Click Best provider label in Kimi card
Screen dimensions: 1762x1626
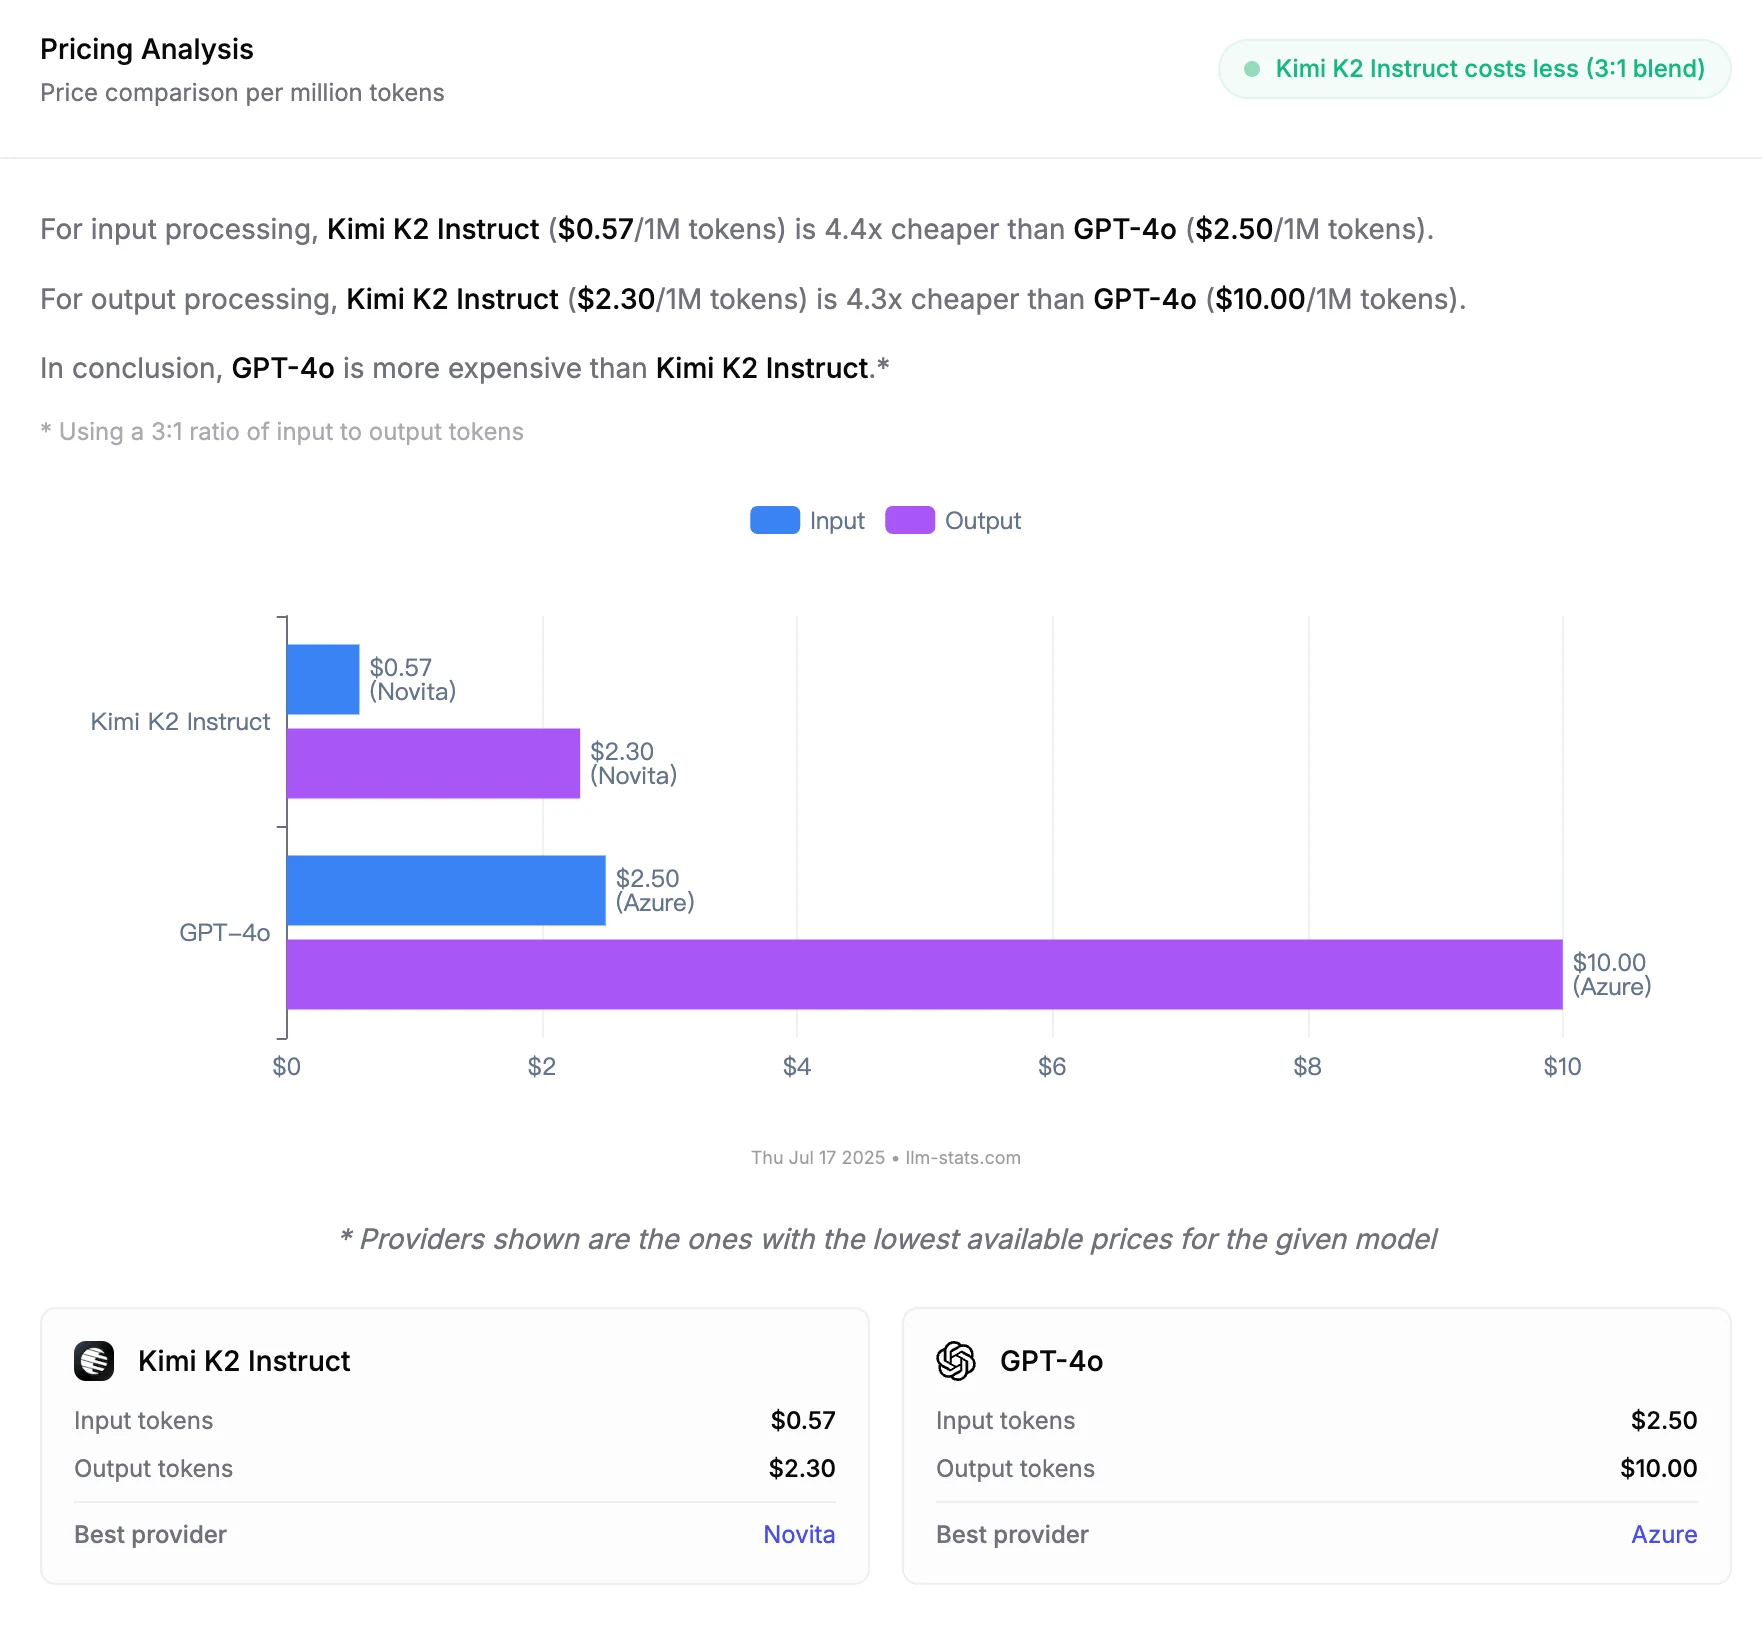150,1535
